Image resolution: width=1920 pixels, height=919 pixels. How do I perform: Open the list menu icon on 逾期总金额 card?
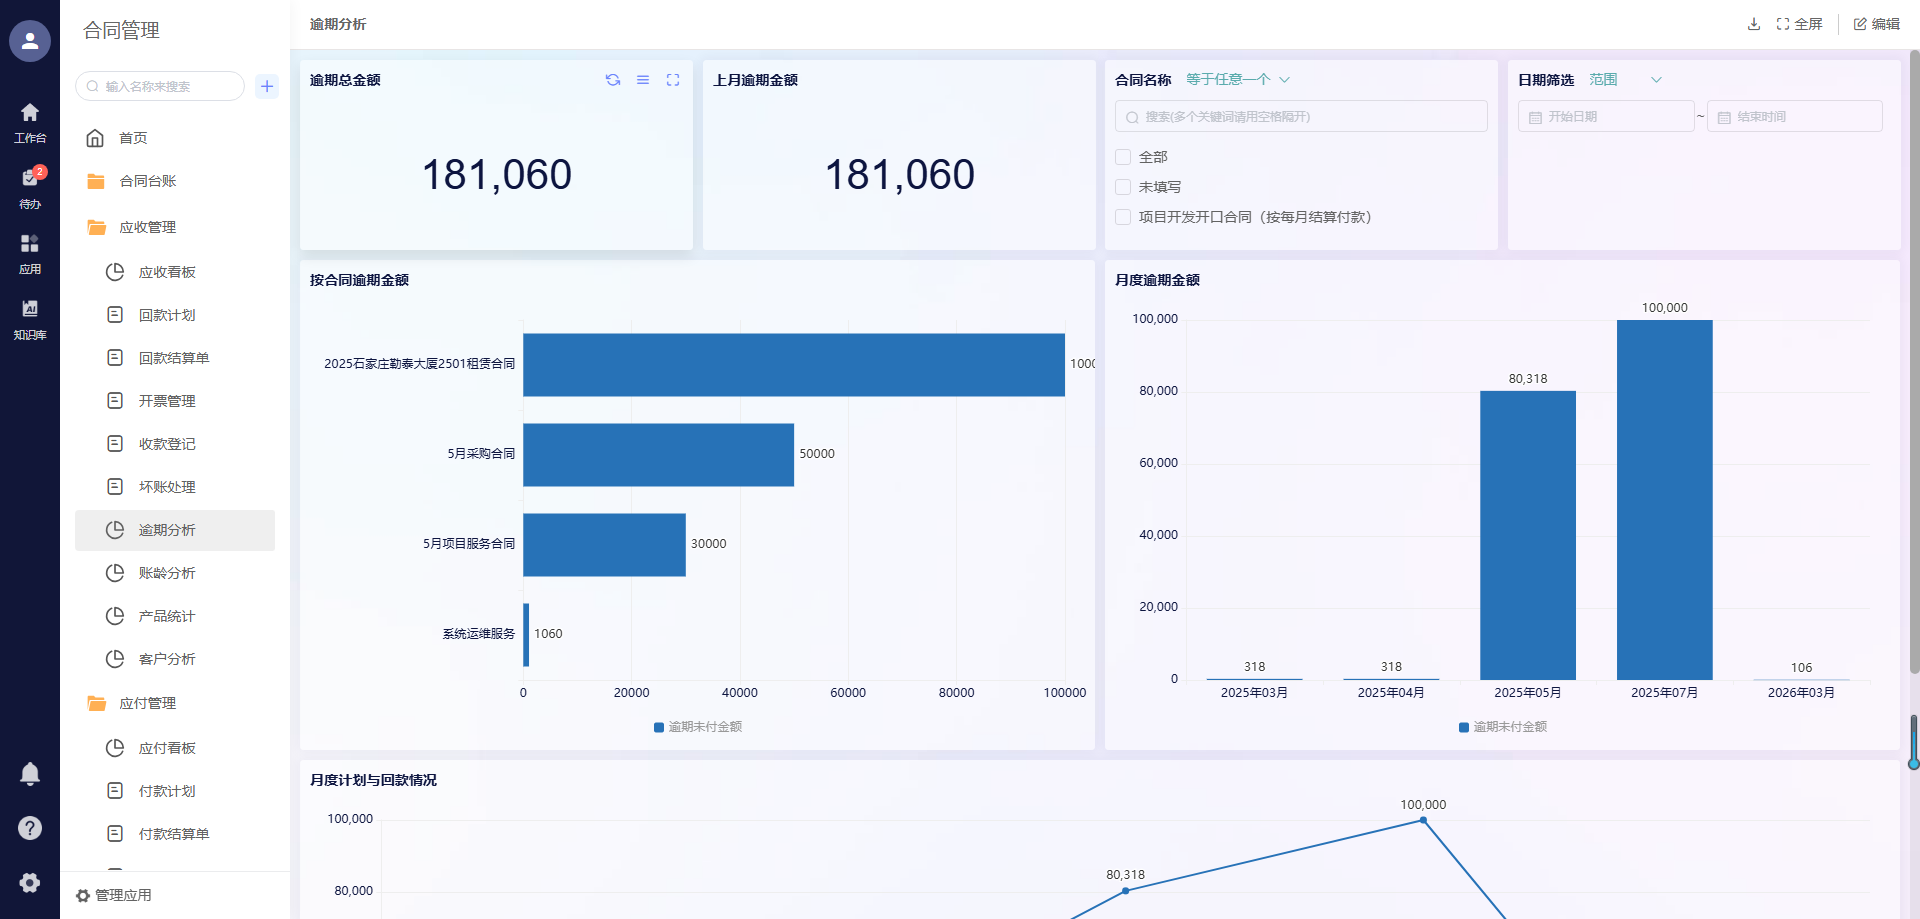pyautogui.click(x=643, y=80)
